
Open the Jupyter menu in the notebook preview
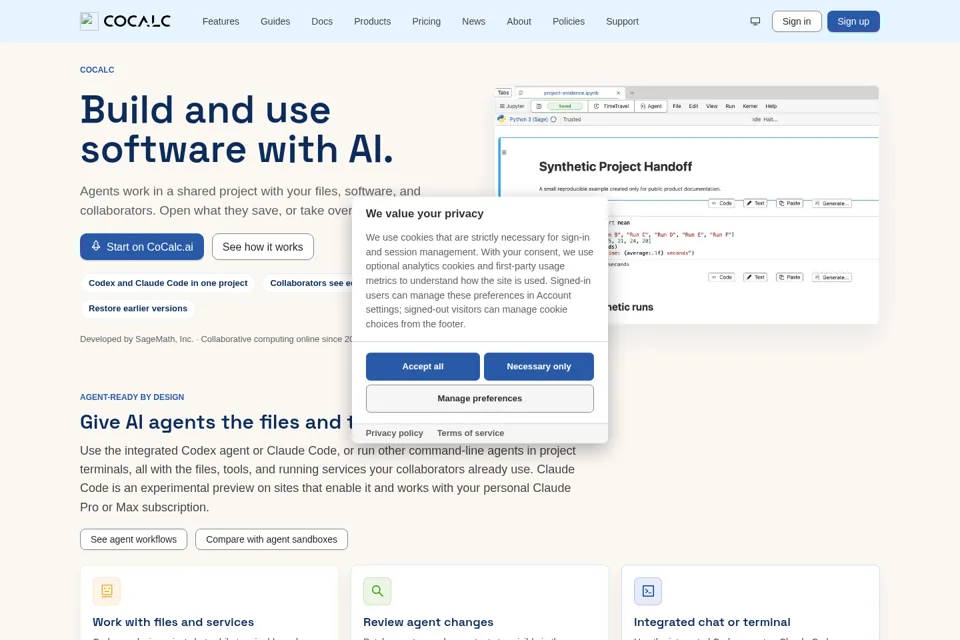[512, 106]
